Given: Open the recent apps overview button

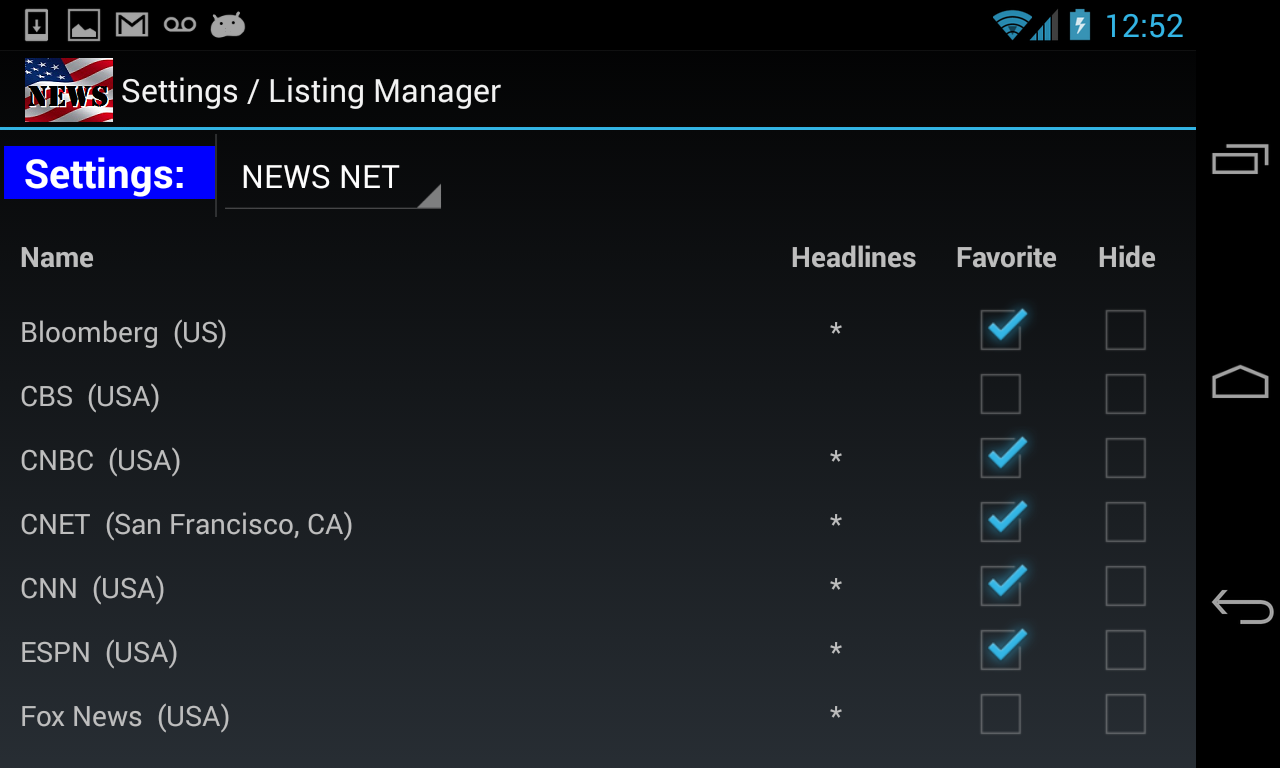Looking at the screenshot, I should click(x=1240, y=159).
